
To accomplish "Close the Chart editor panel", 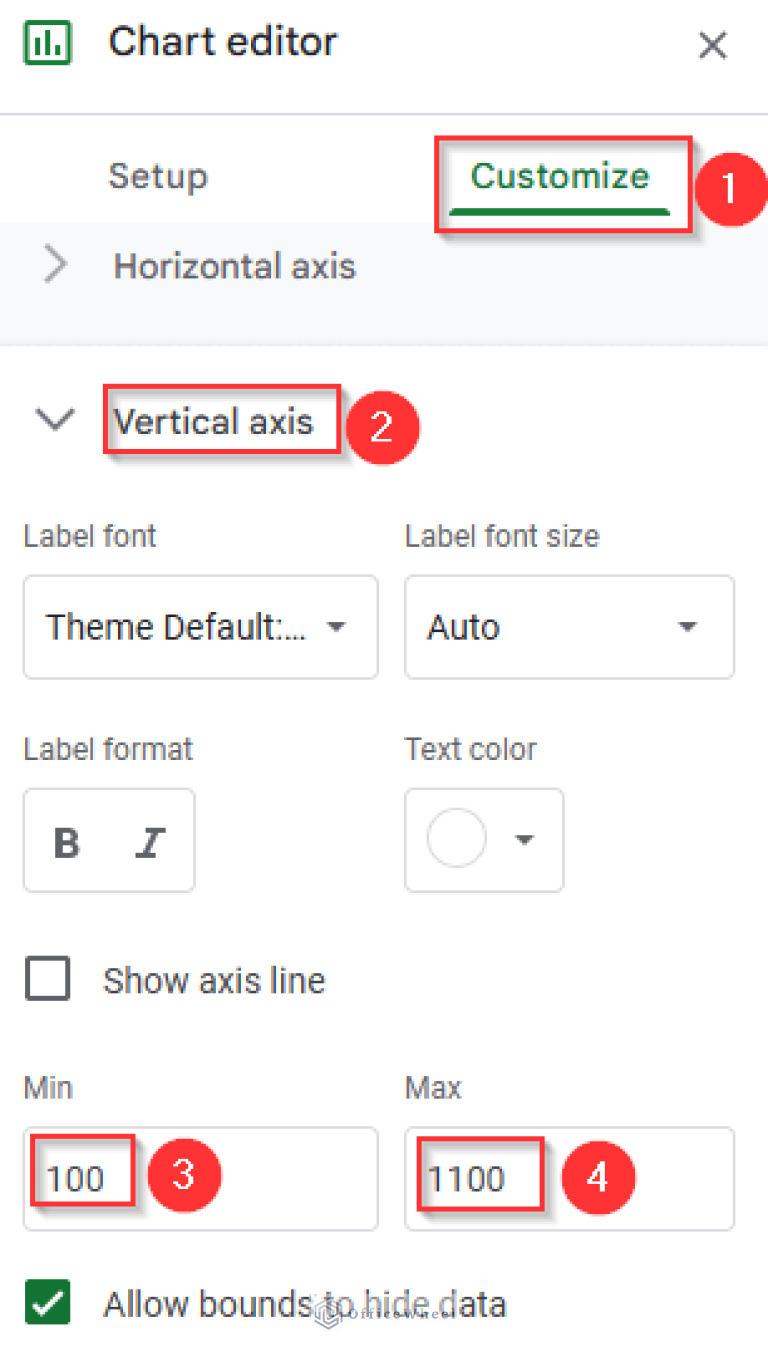I will point(712,45).
